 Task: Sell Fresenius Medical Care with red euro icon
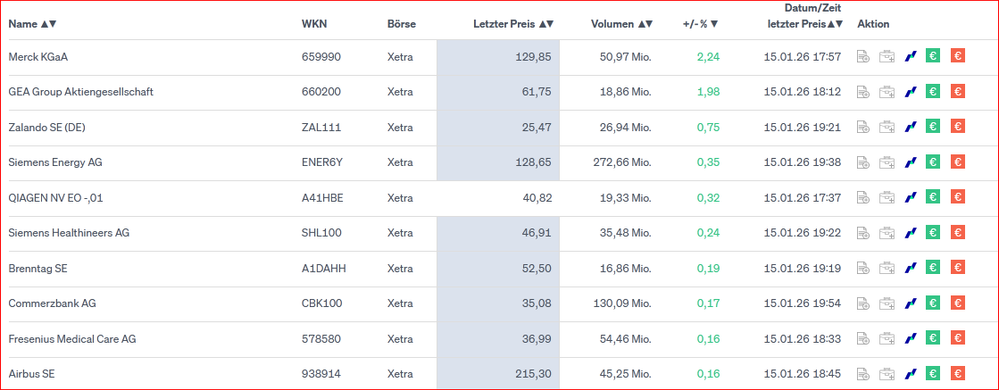tap(957, 338)
